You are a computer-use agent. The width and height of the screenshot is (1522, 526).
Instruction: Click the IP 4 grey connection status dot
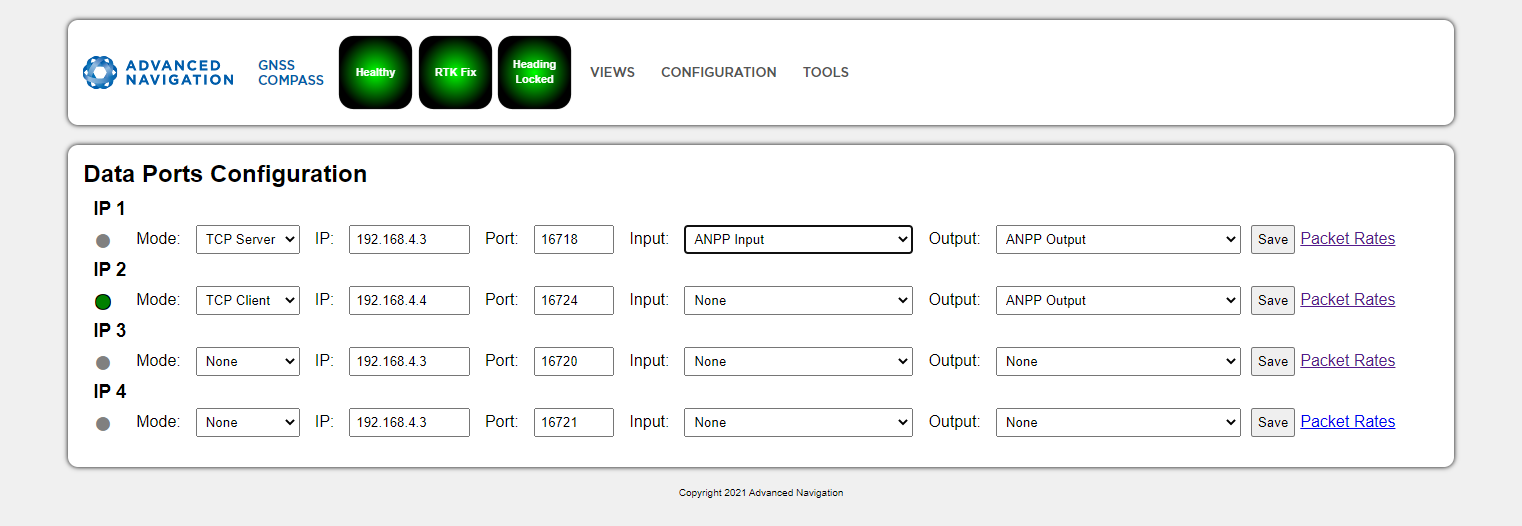click(x=103, y=424)
